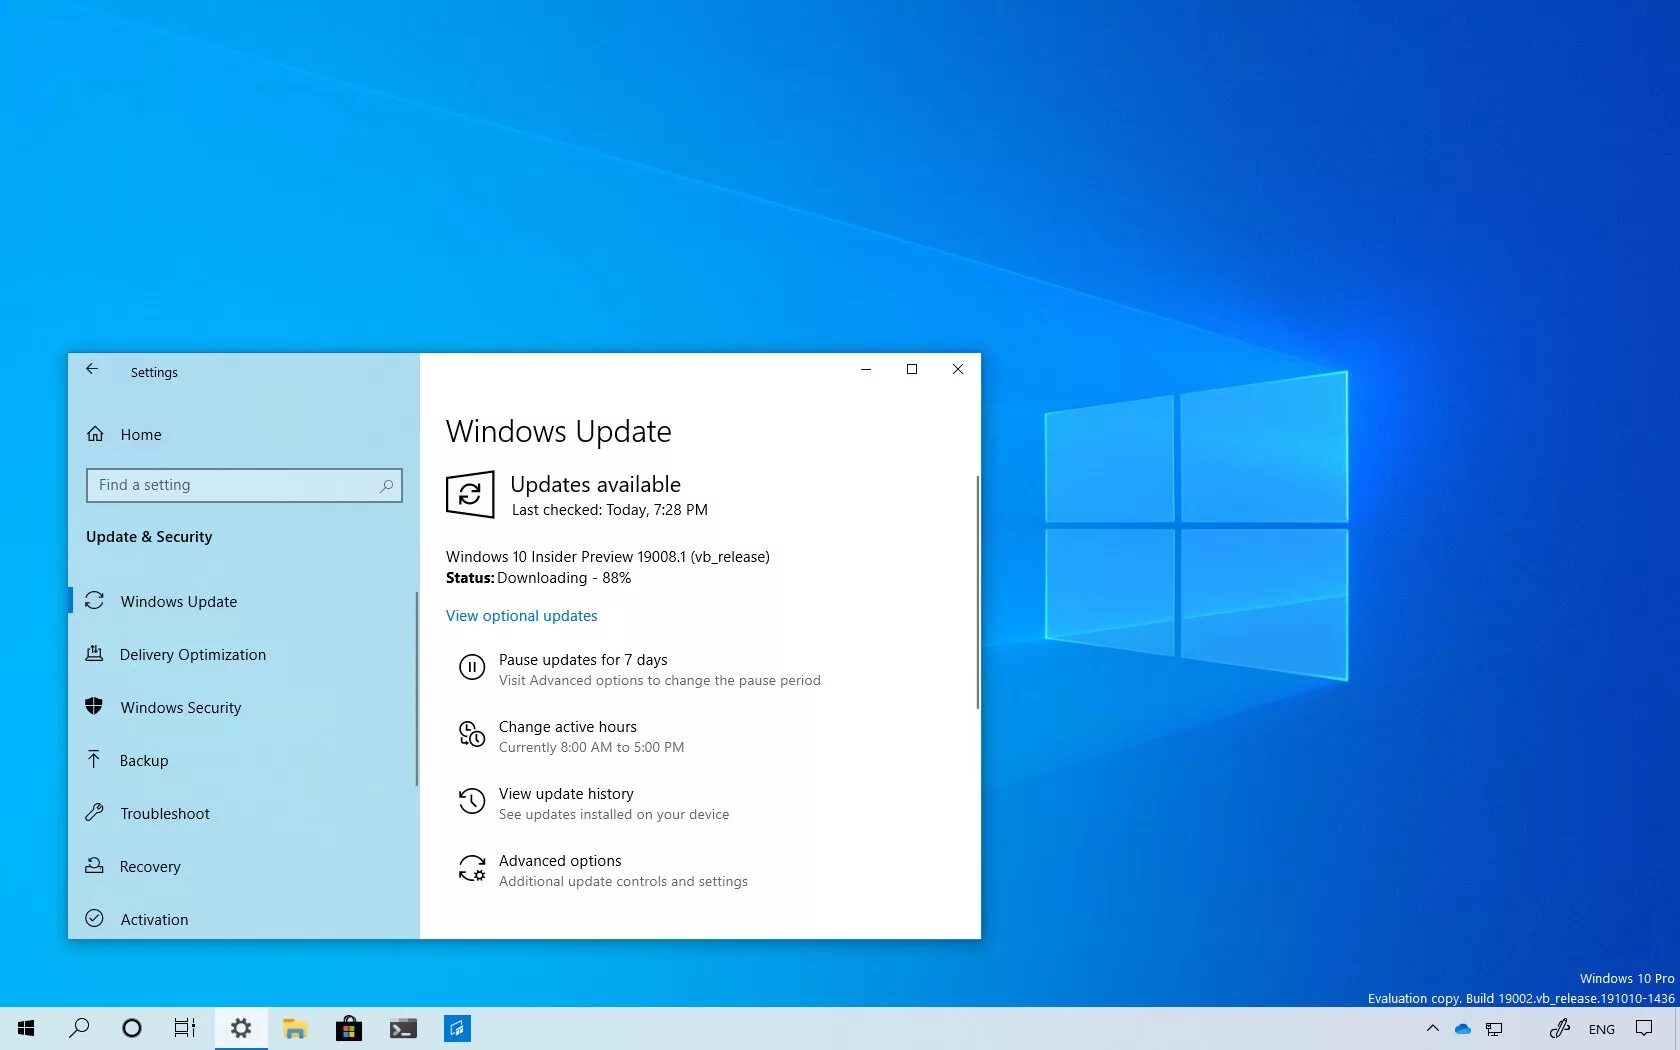This screenshot has height=1050, width=1680.
Task: Open File Explorer from the taskbar
Action: click(x=295, y=1028)
